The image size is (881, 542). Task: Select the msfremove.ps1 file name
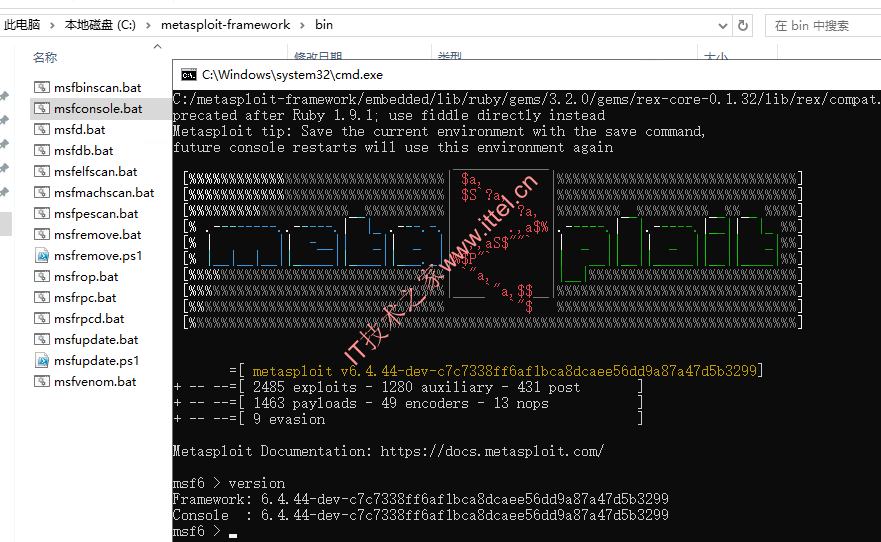tap(98, 256)
